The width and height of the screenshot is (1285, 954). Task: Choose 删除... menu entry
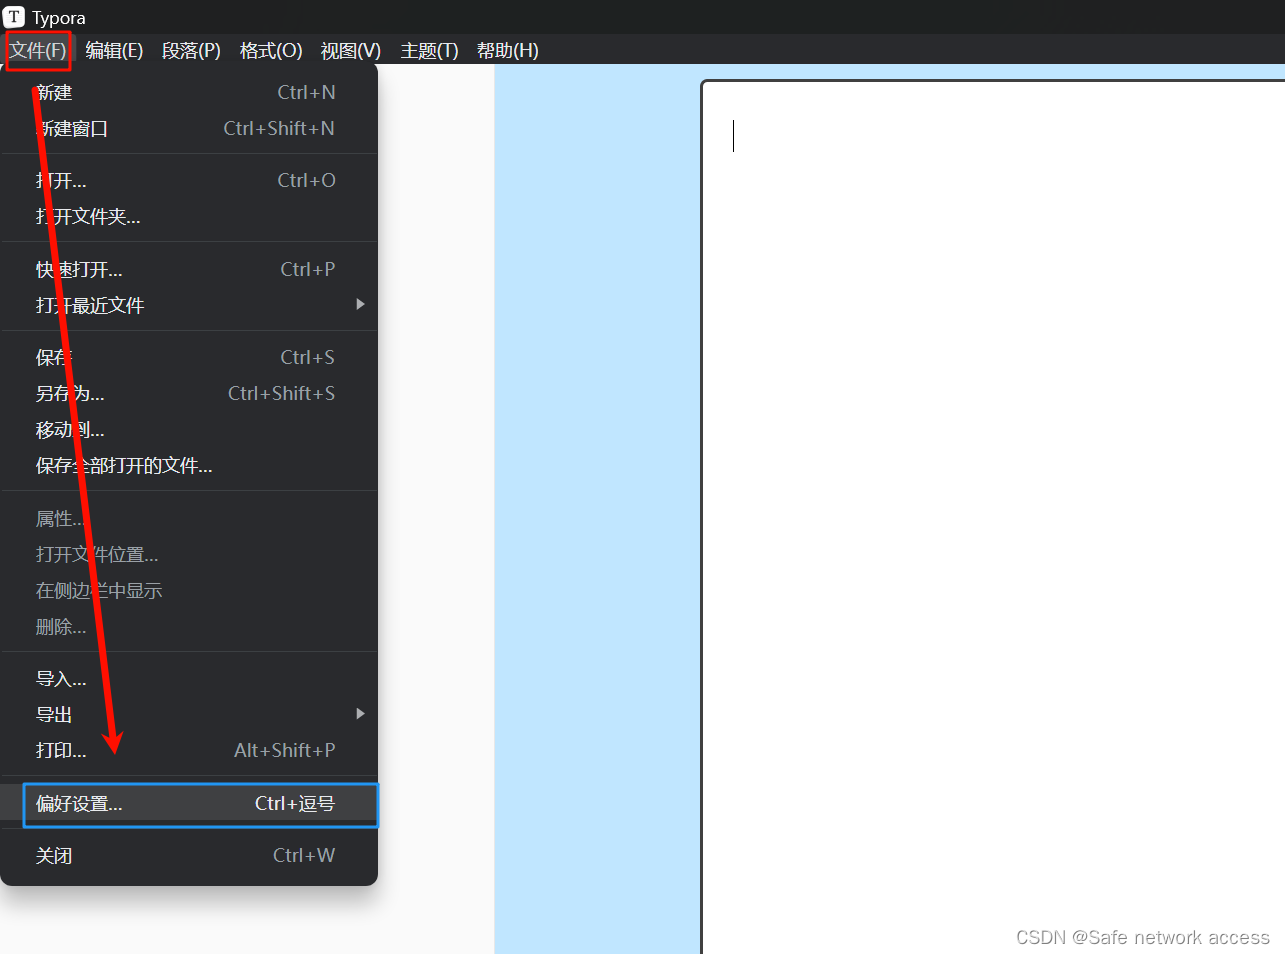coord(189,627)
